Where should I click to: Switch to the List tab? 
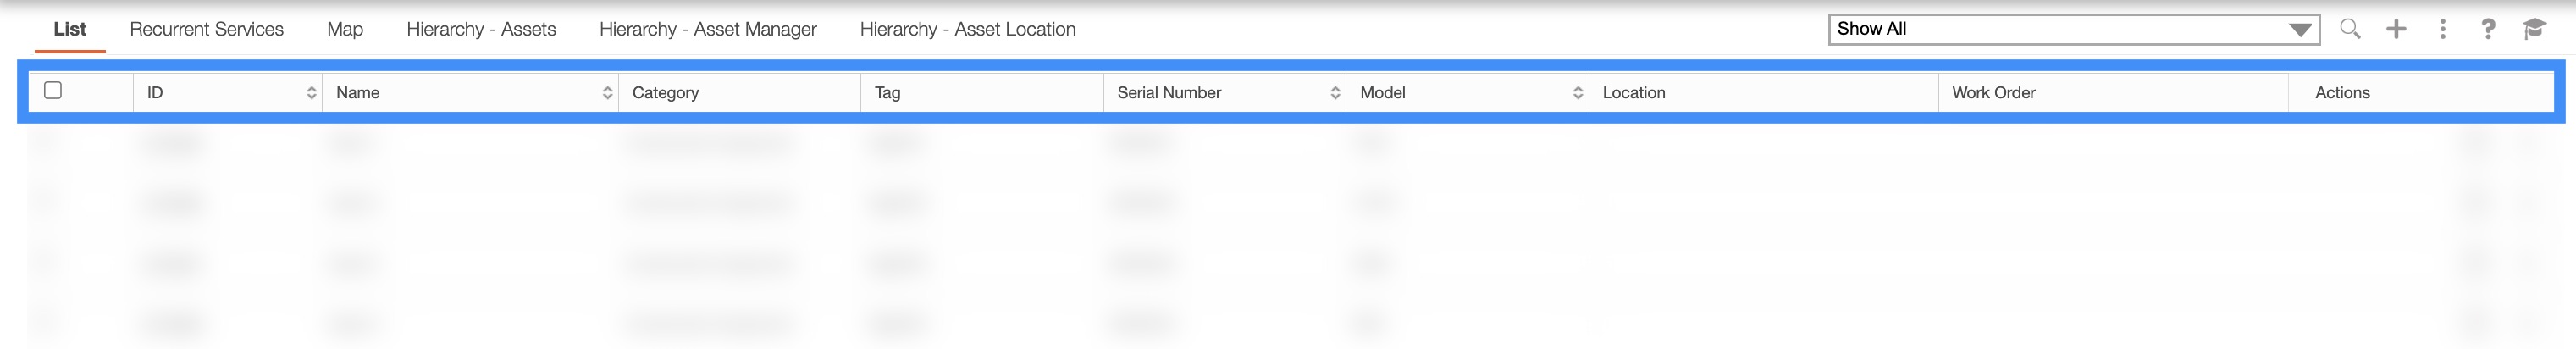[x=70, y=29]
